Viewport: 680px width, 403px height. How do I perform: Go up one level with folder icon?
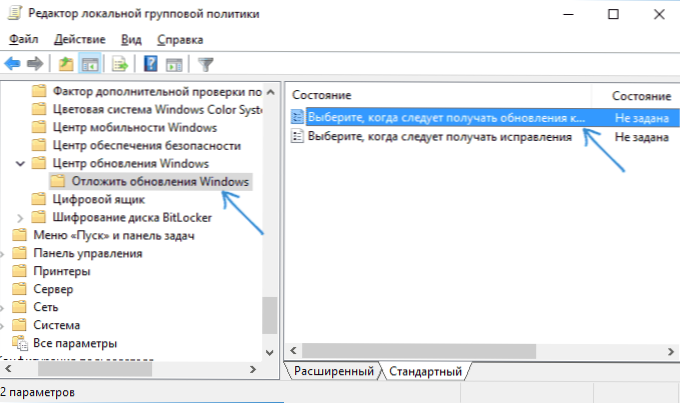coord(66,64)
